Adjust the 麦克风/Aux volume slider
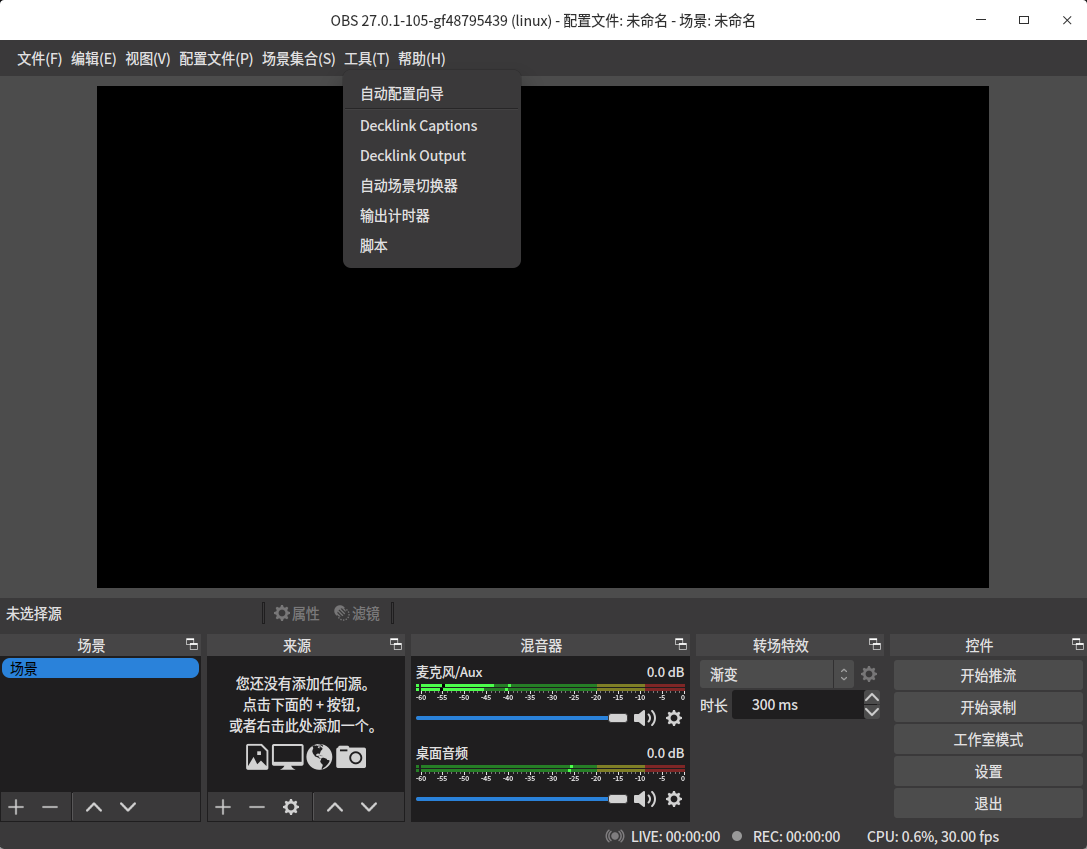Viewport: 1087px width, 849px height. coord(521,718)
